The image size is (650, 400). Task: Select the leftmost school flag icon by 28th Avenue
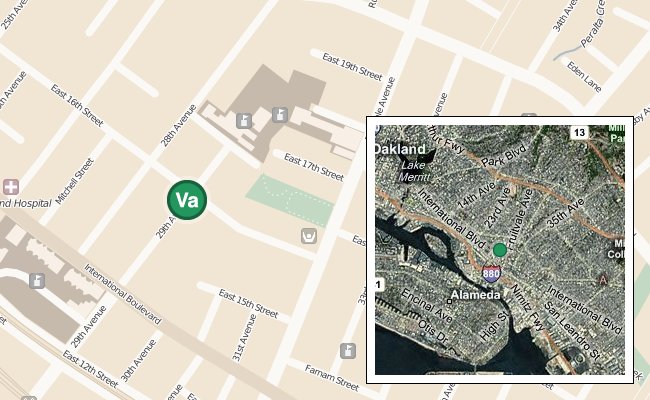pyautogui.click(x=244, y=121)
